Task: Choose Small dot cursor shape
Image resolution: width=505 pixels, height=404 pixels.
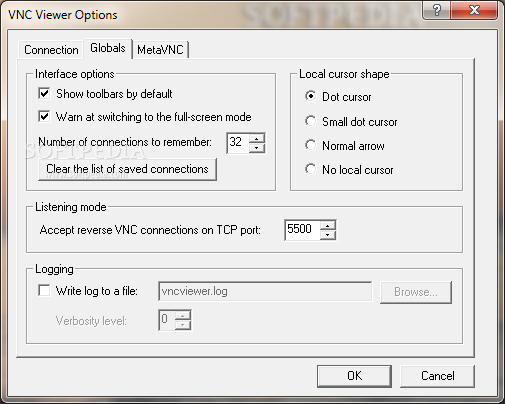Action: (310, 121)
